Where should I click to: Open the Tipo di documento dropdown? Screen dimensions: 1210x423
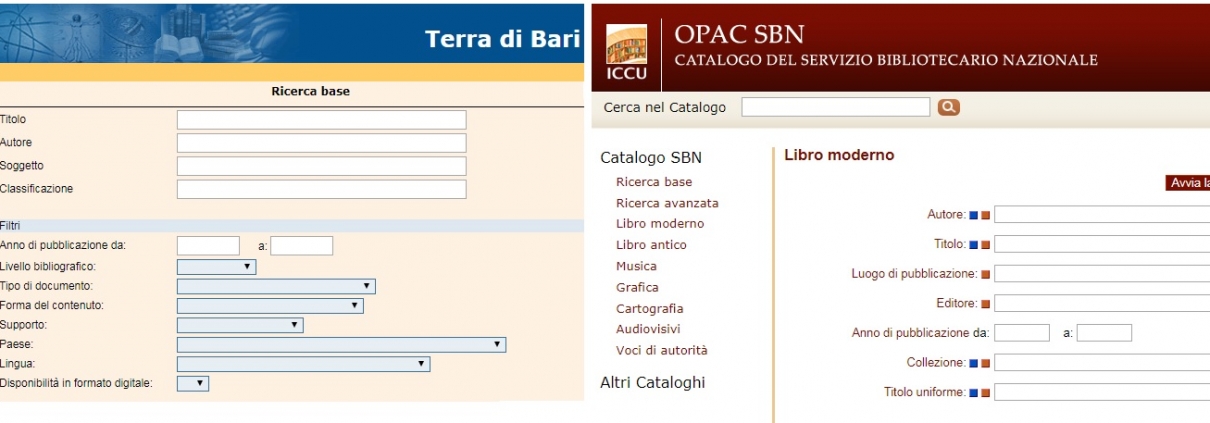(x=276, y=286)
